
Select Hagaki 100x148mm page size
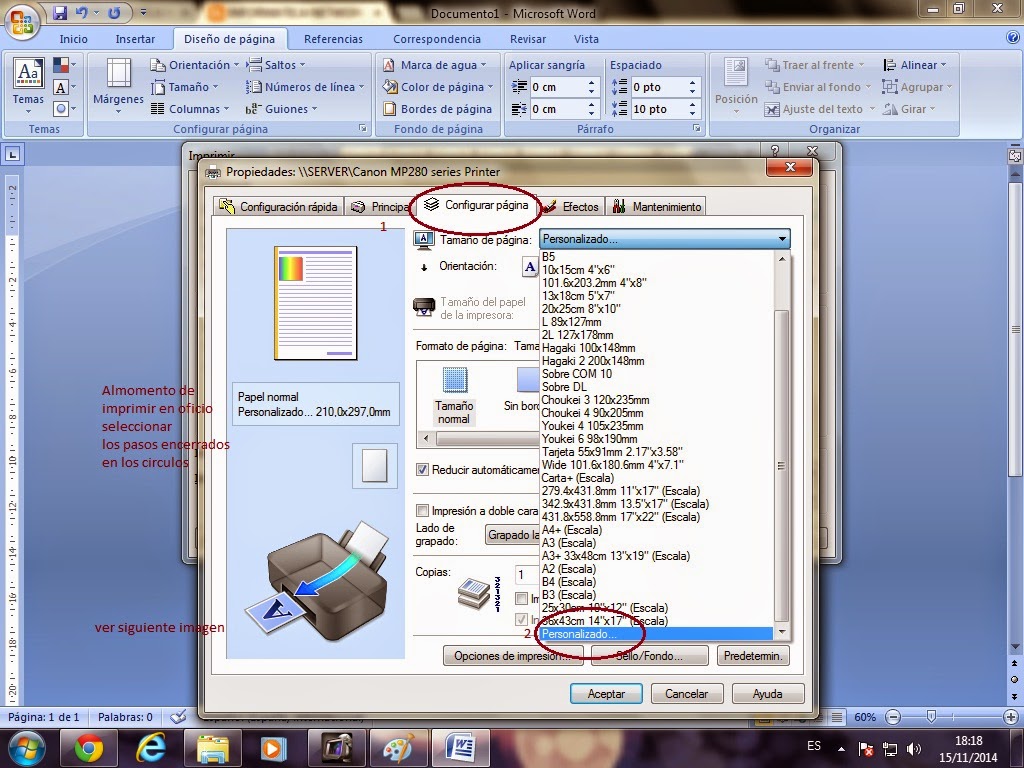[x=656, y=347]
